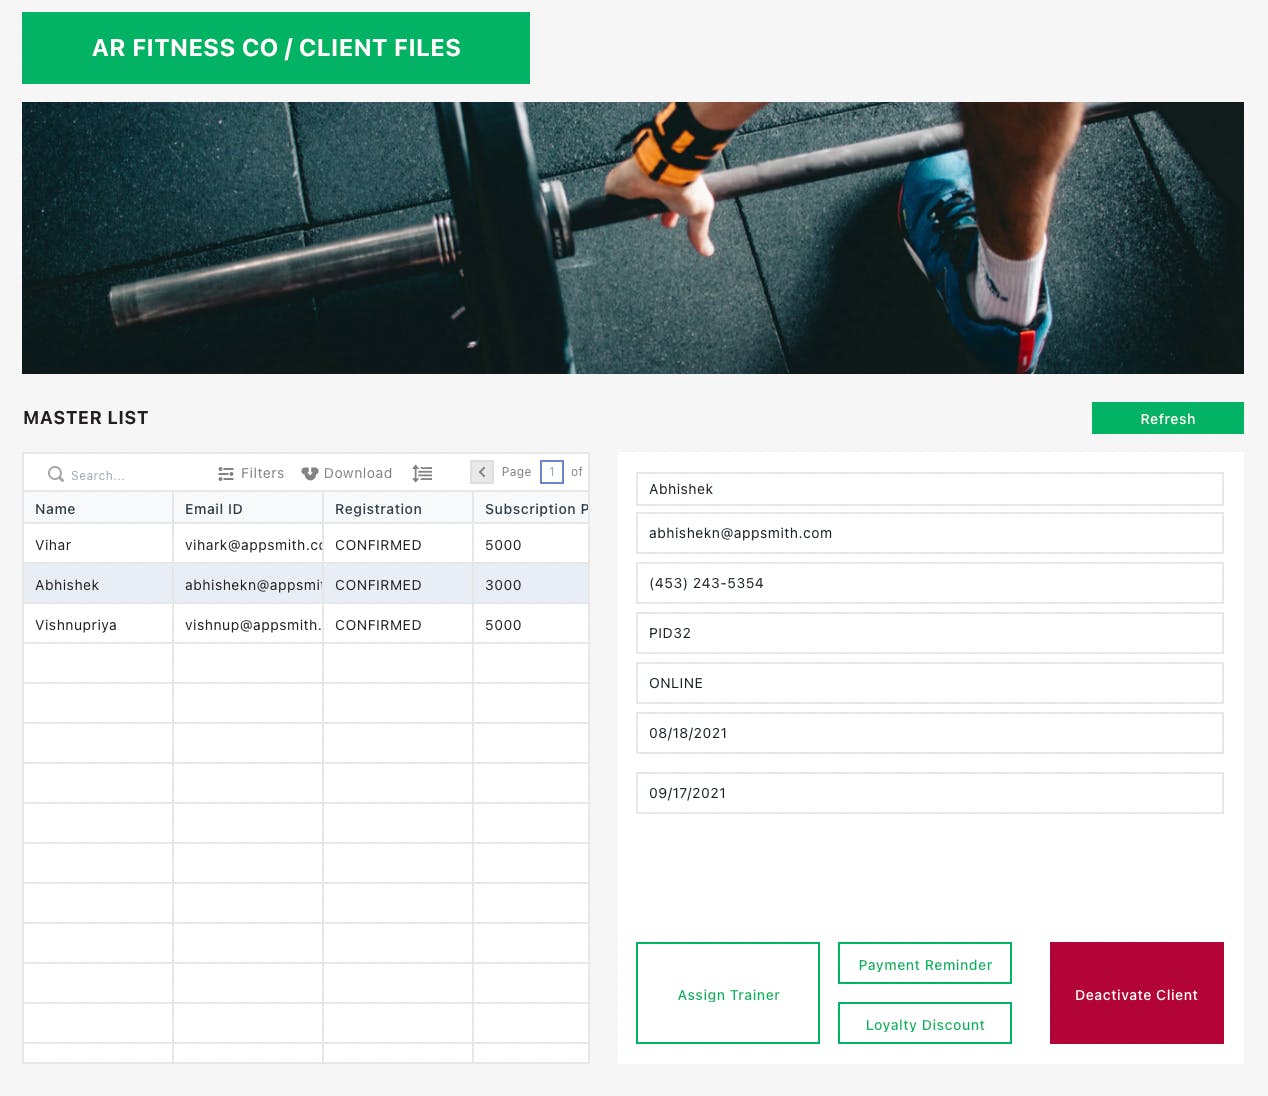Click the Deactivate Client button
Screen dimensions: 1268x1096
pos(1136,994)
